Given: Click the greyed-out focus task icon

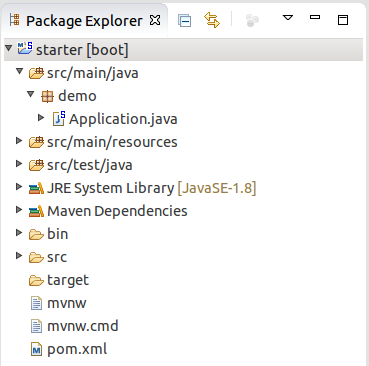Looking at the screenshot, I should click(x=252, y=20).
